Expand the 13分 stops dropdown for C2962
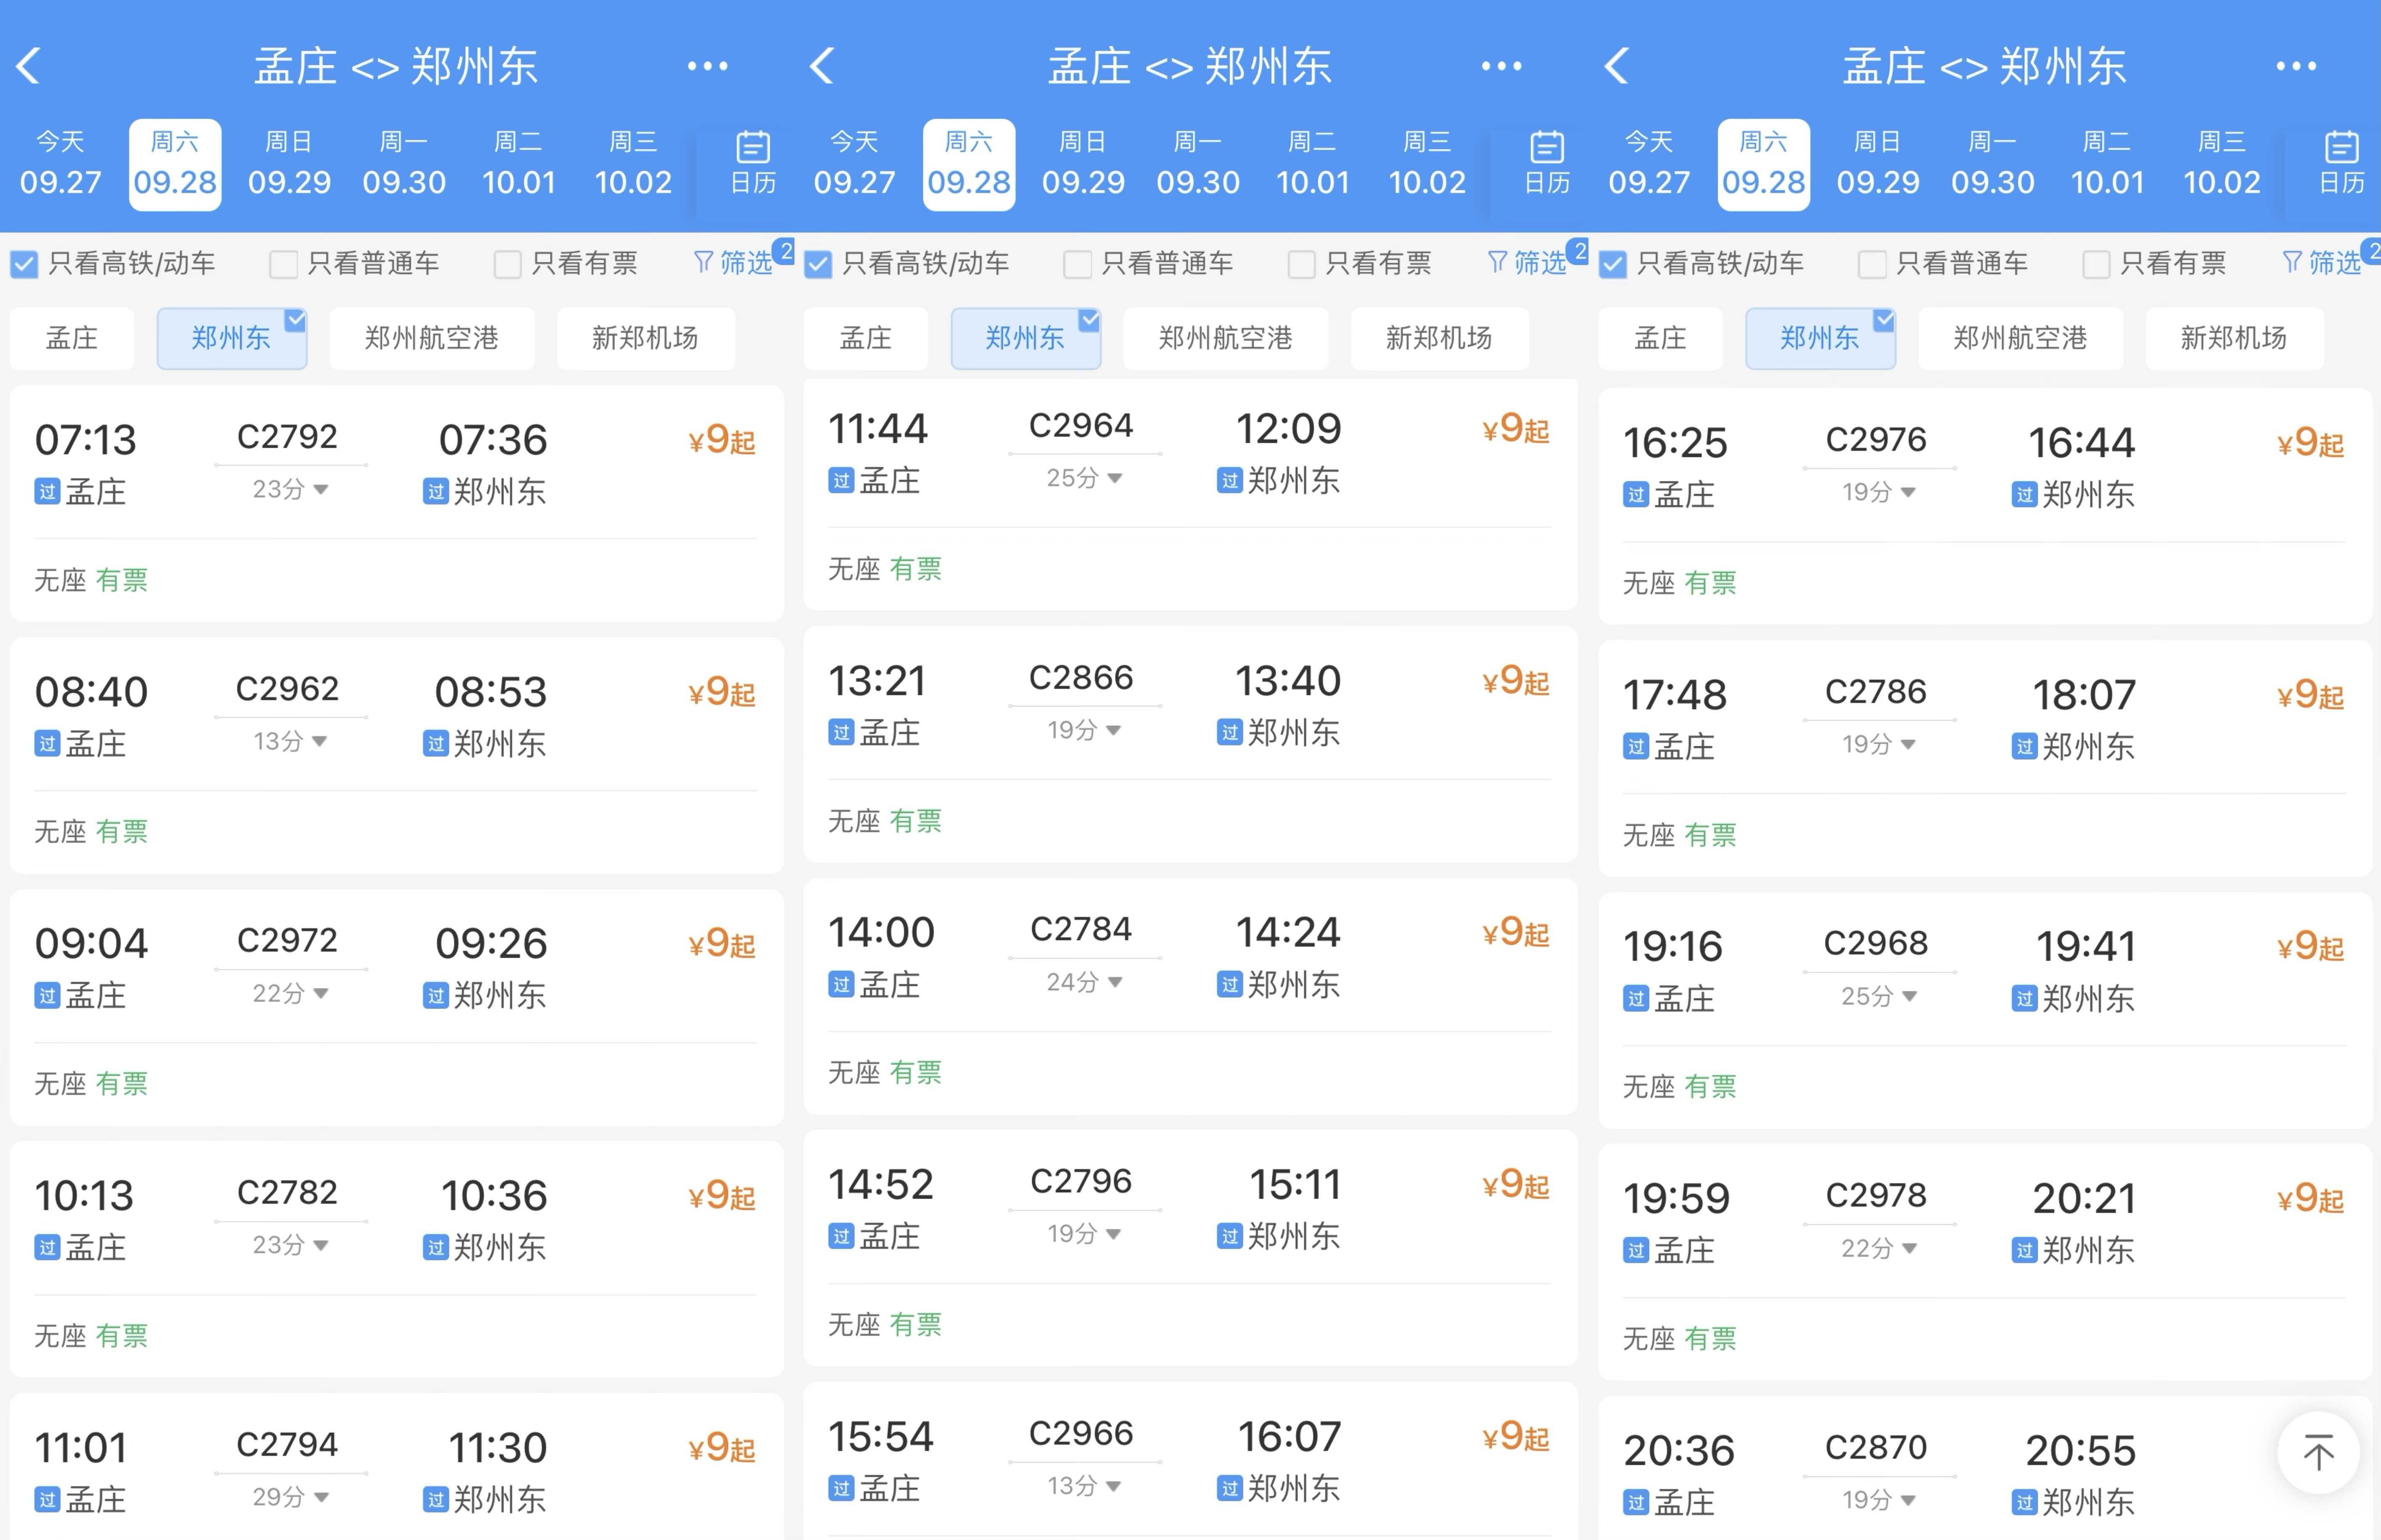The width and height of the screenshot is (2381, 1540). (290, 741)
